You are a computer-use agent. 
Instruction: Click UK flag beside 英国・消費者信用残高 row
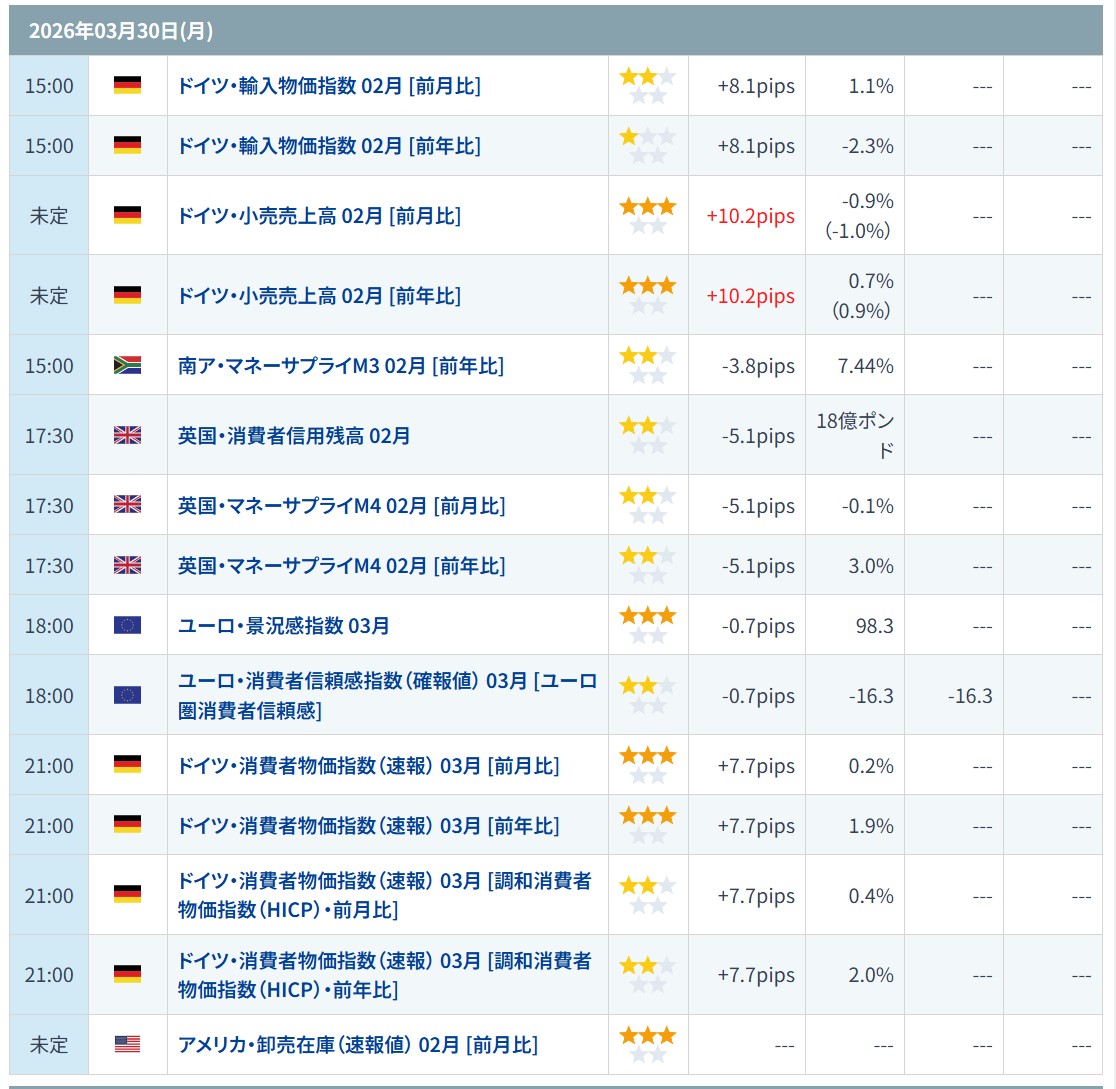pyautogui.click(x=127, y=435)
